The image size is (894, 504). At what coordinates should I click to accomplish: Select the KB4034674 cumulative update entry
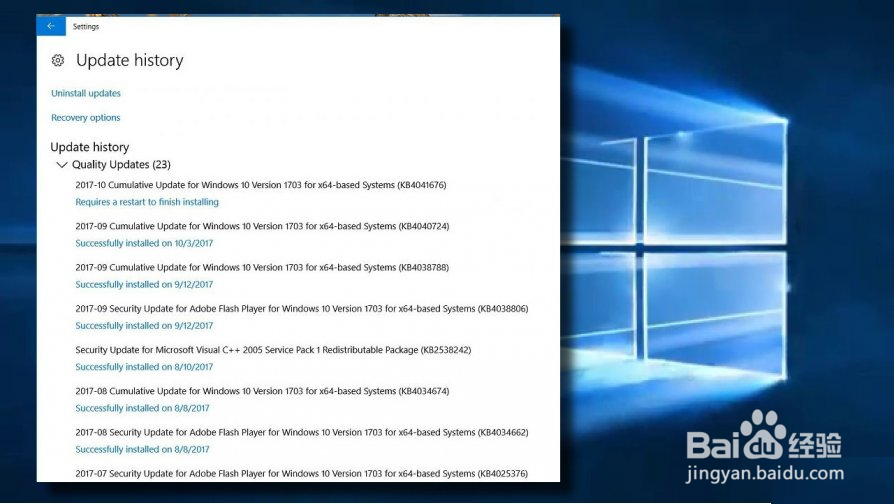point(262,391)
